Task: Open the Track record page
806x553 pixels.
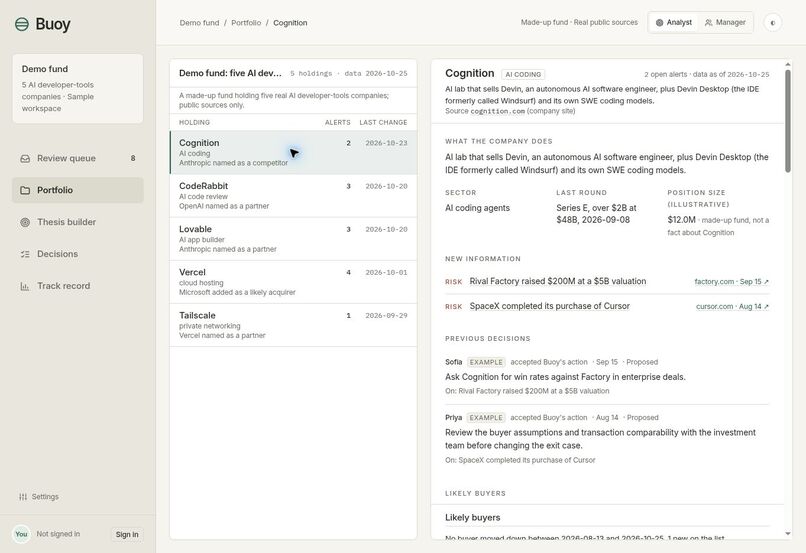Action: 78,286
